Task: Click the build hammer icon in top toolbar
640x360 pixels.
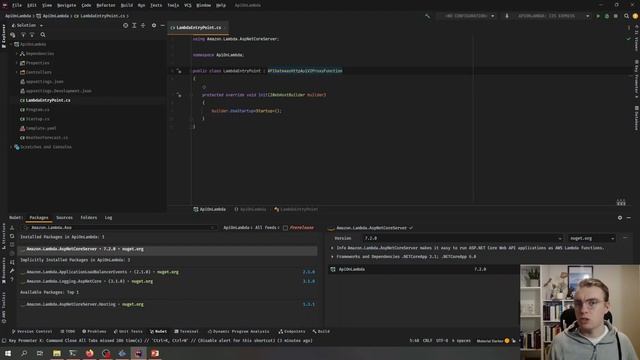Action: point(427,16)
